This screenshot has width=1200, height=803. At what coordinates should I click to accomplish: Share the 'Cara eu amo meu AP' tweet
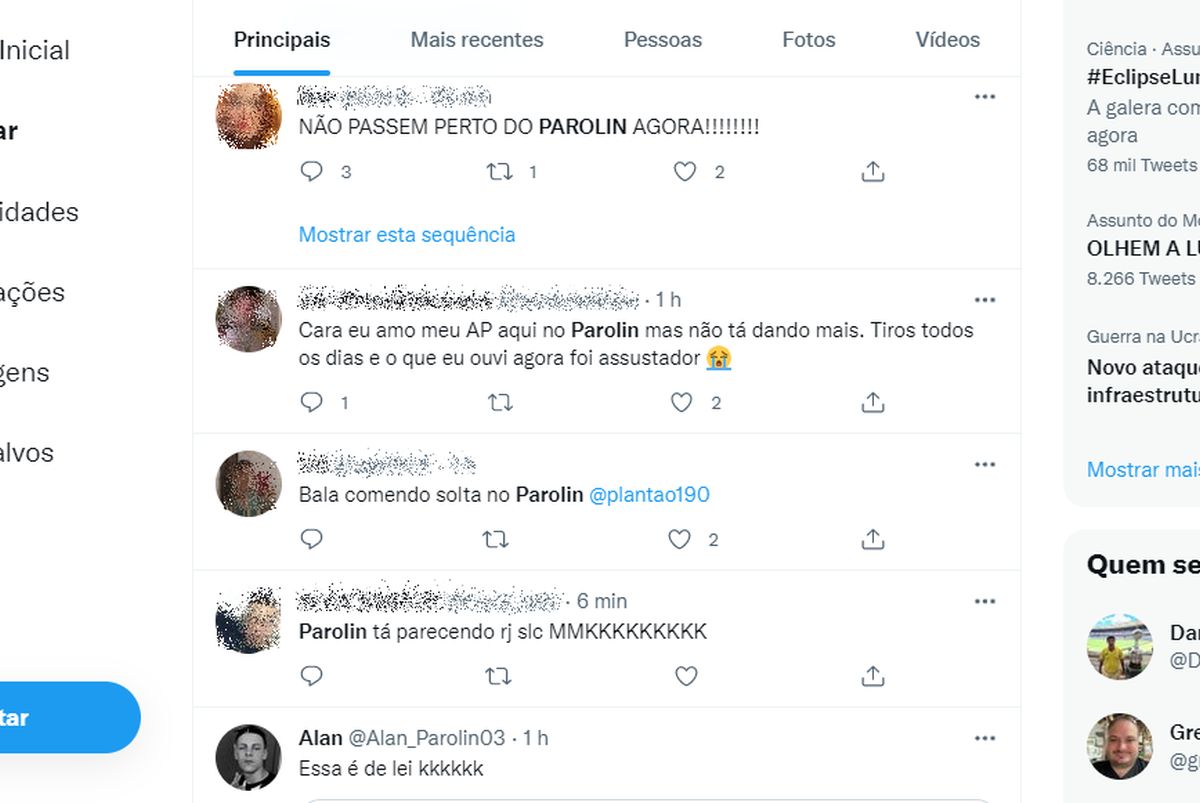pyautogui.click(x=873, y=402)
